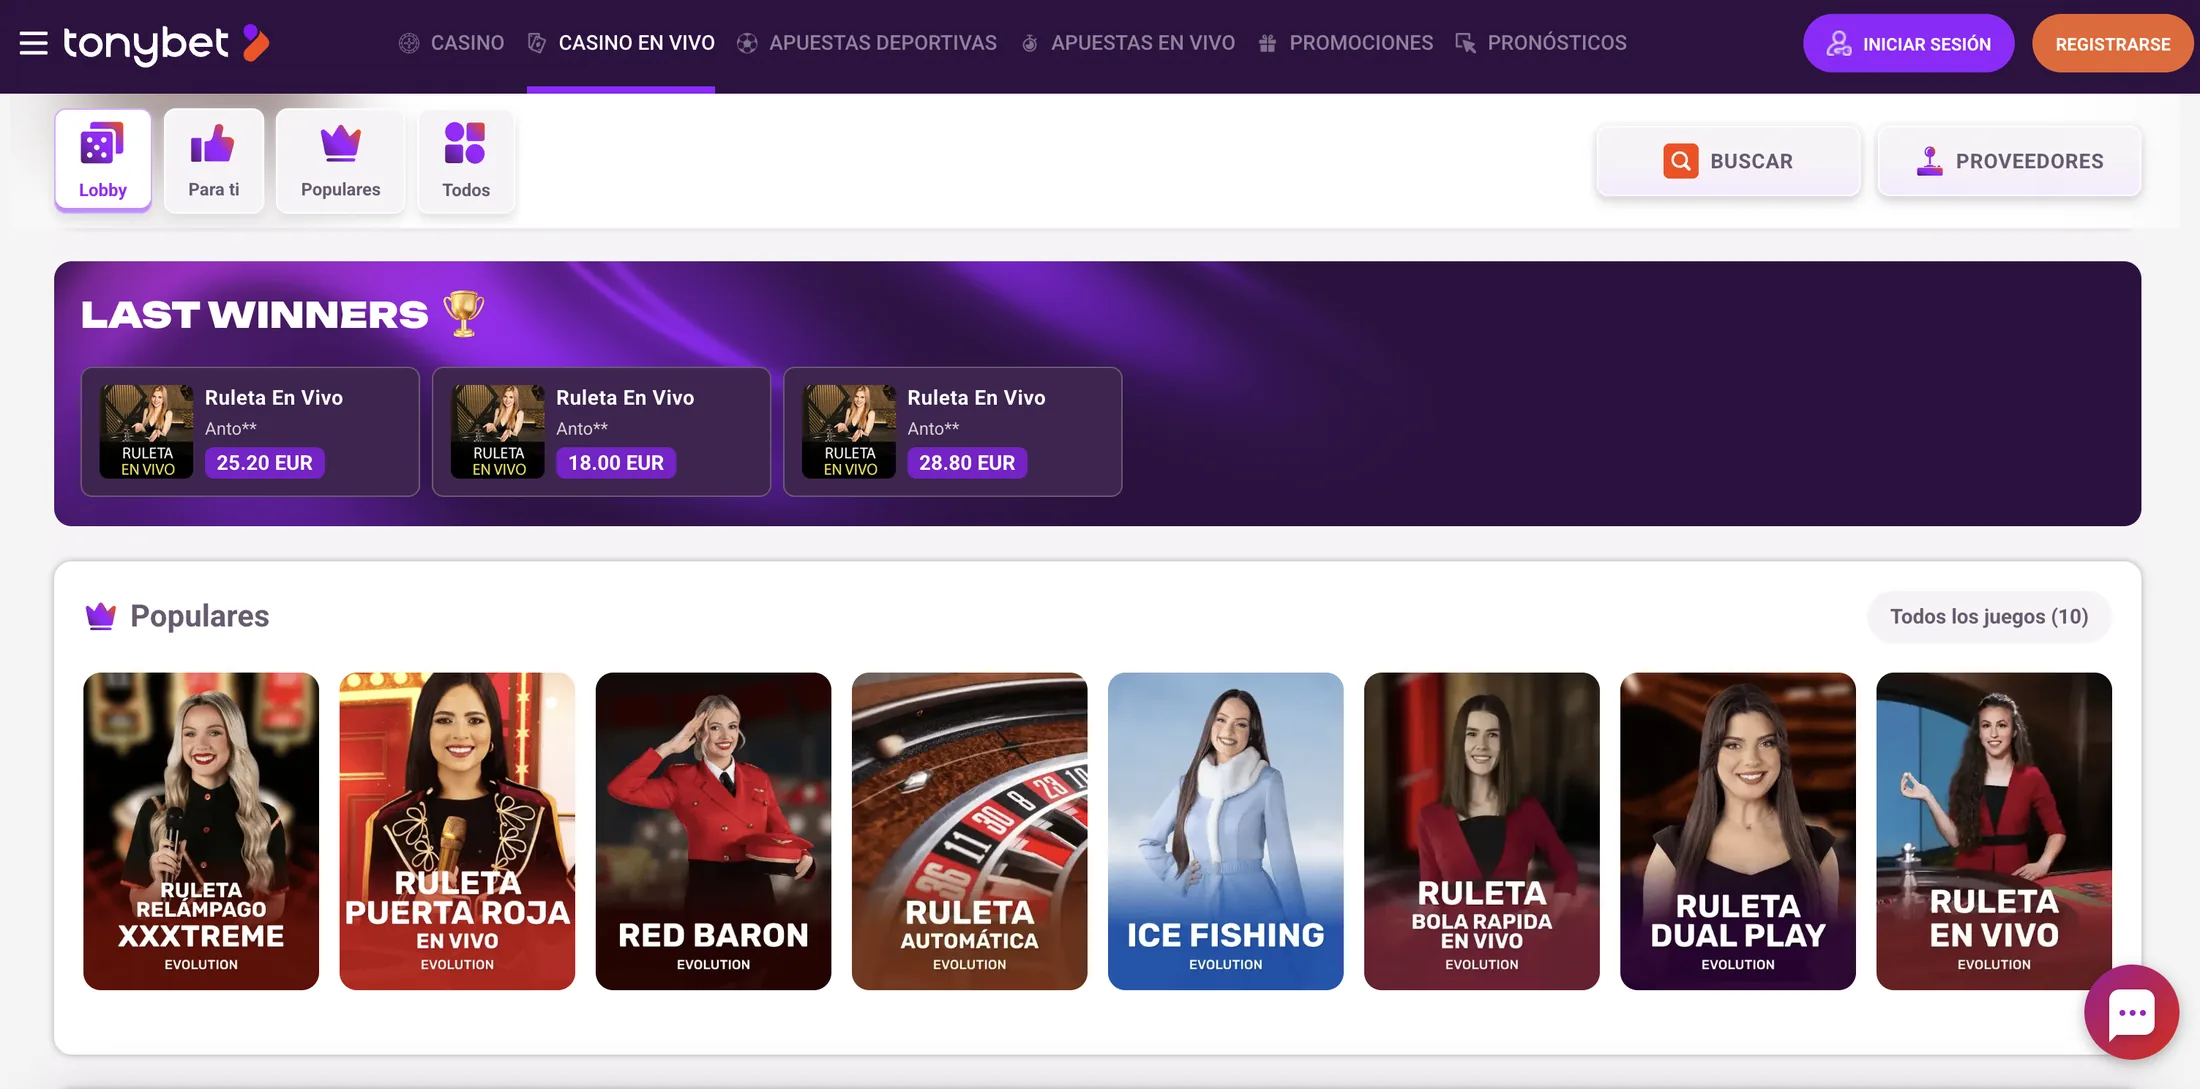Click the Promociones gift icon

tap(1267, 43)
